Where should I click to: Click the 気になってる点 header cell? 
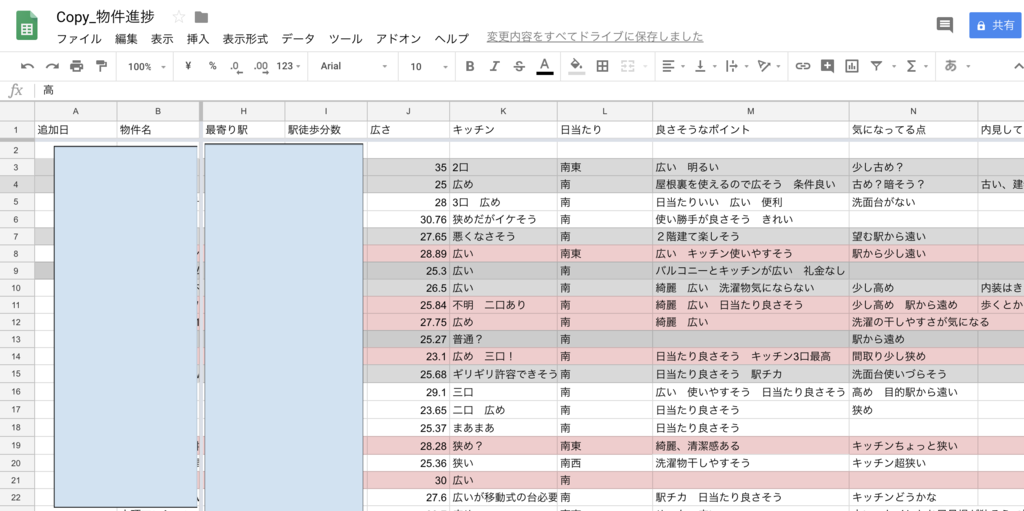(913, 130)
